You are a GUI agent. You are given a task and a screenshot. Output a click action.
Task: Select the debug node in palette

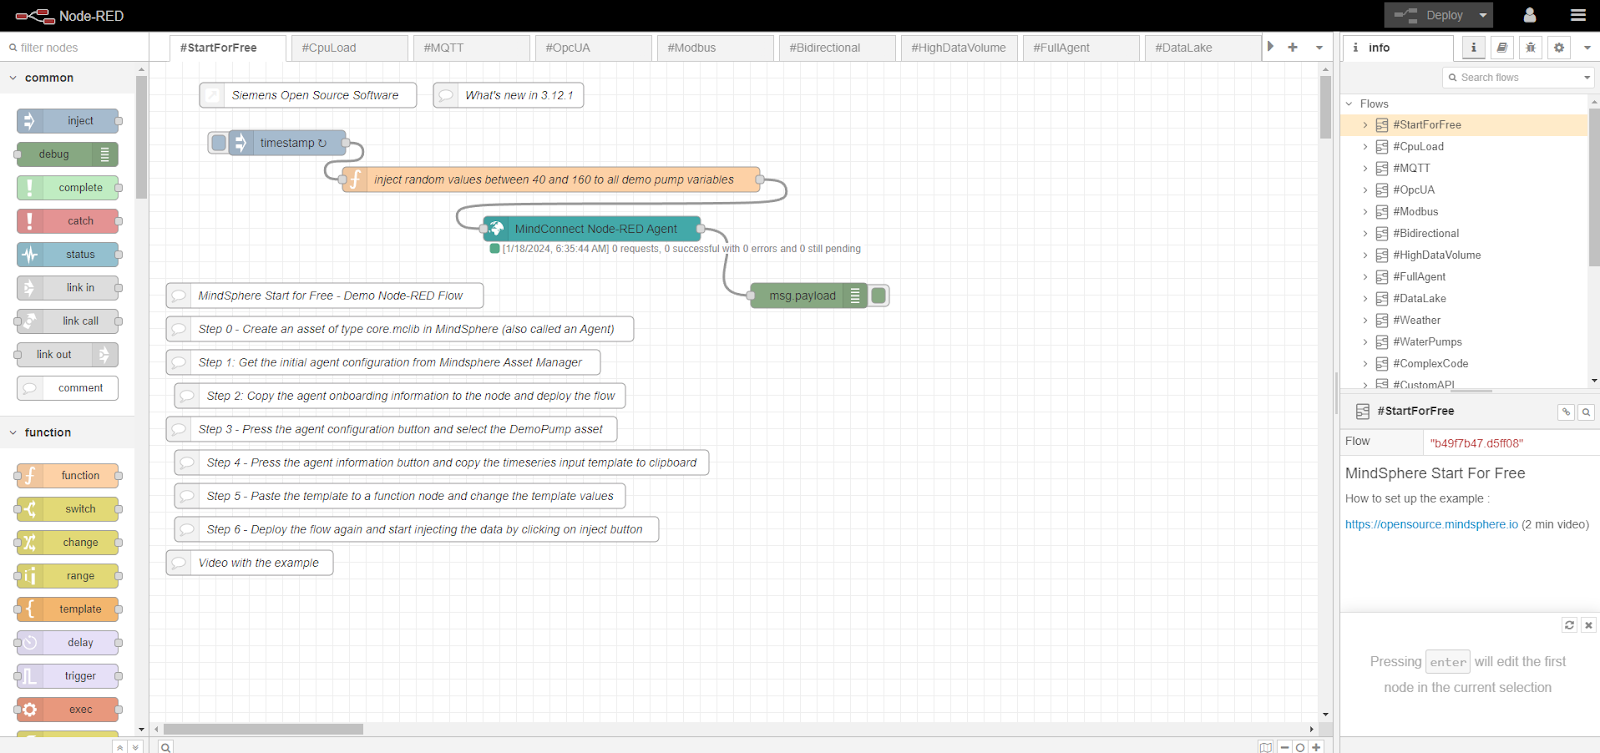point(68,154)
